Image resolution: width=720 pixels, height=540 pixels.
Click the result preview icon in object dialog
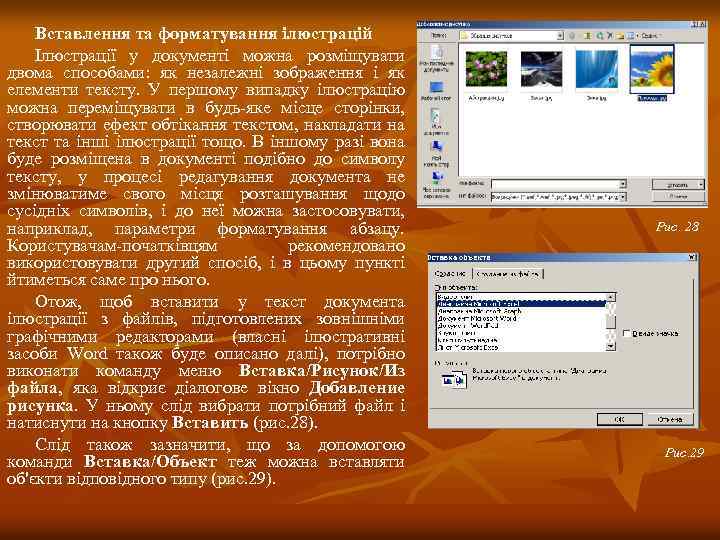(454, 380)
